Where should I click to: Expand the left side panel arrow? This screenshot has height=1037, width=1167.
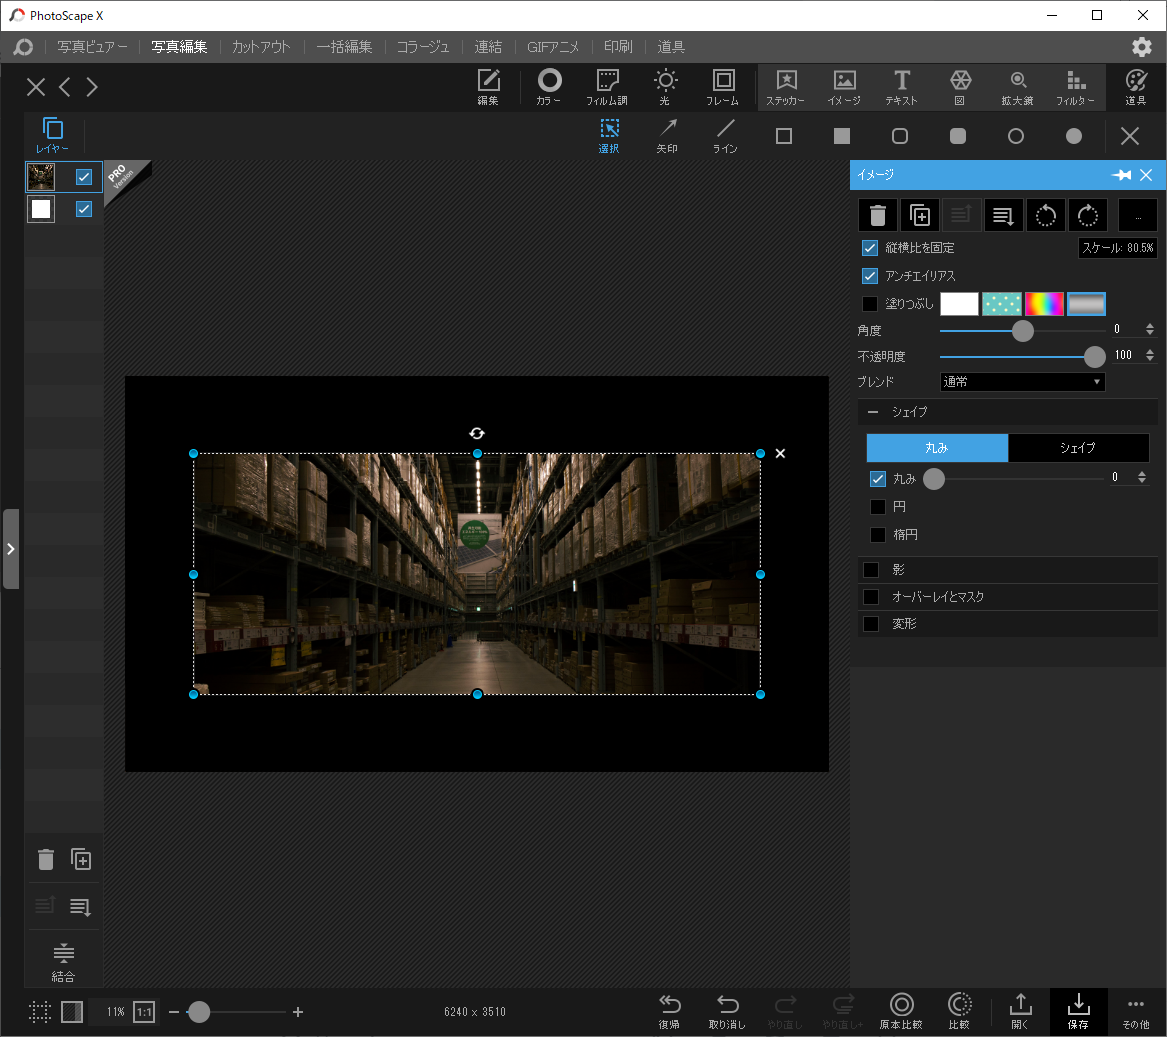click(x=11, y=549)
